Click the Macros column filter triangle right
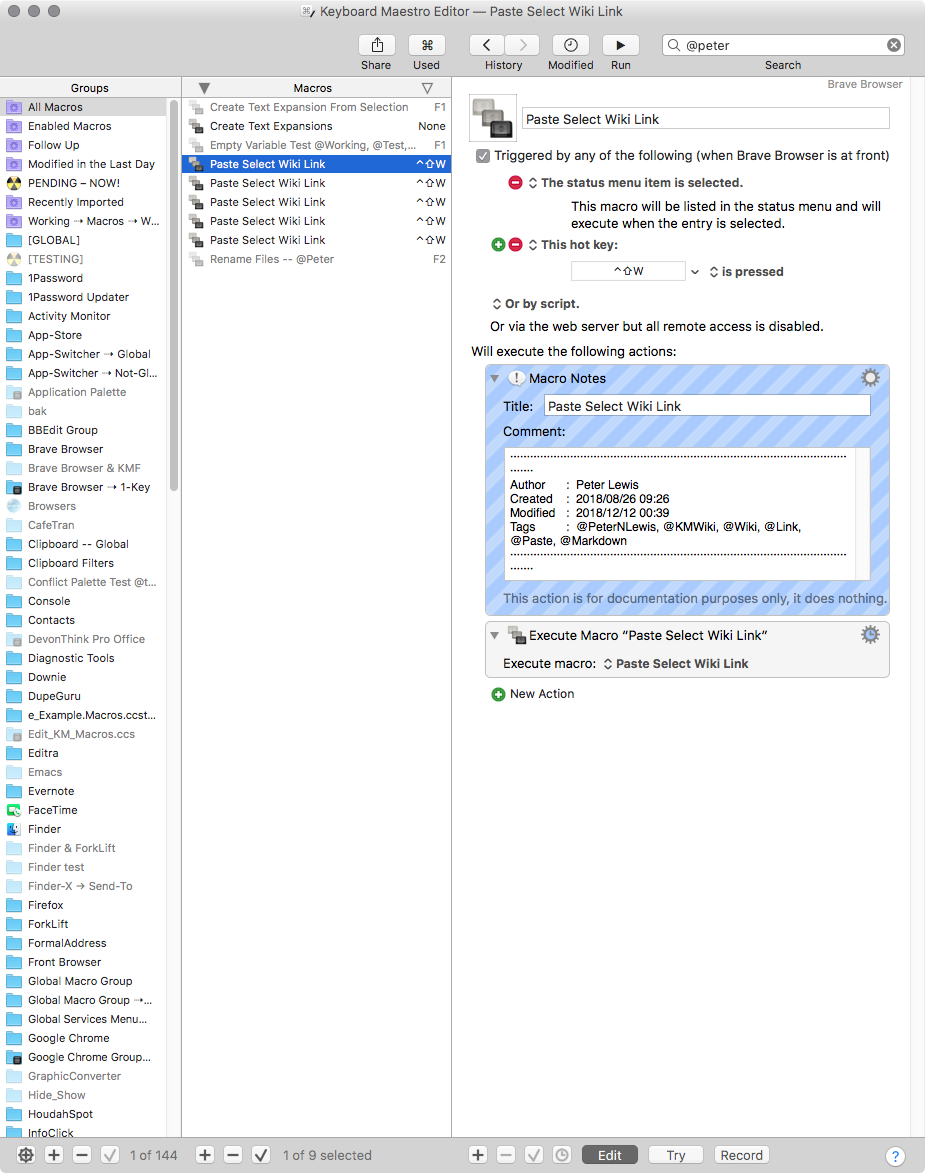Image resolution: width=925 pixels, height=1173 pixels. (427, 88)
